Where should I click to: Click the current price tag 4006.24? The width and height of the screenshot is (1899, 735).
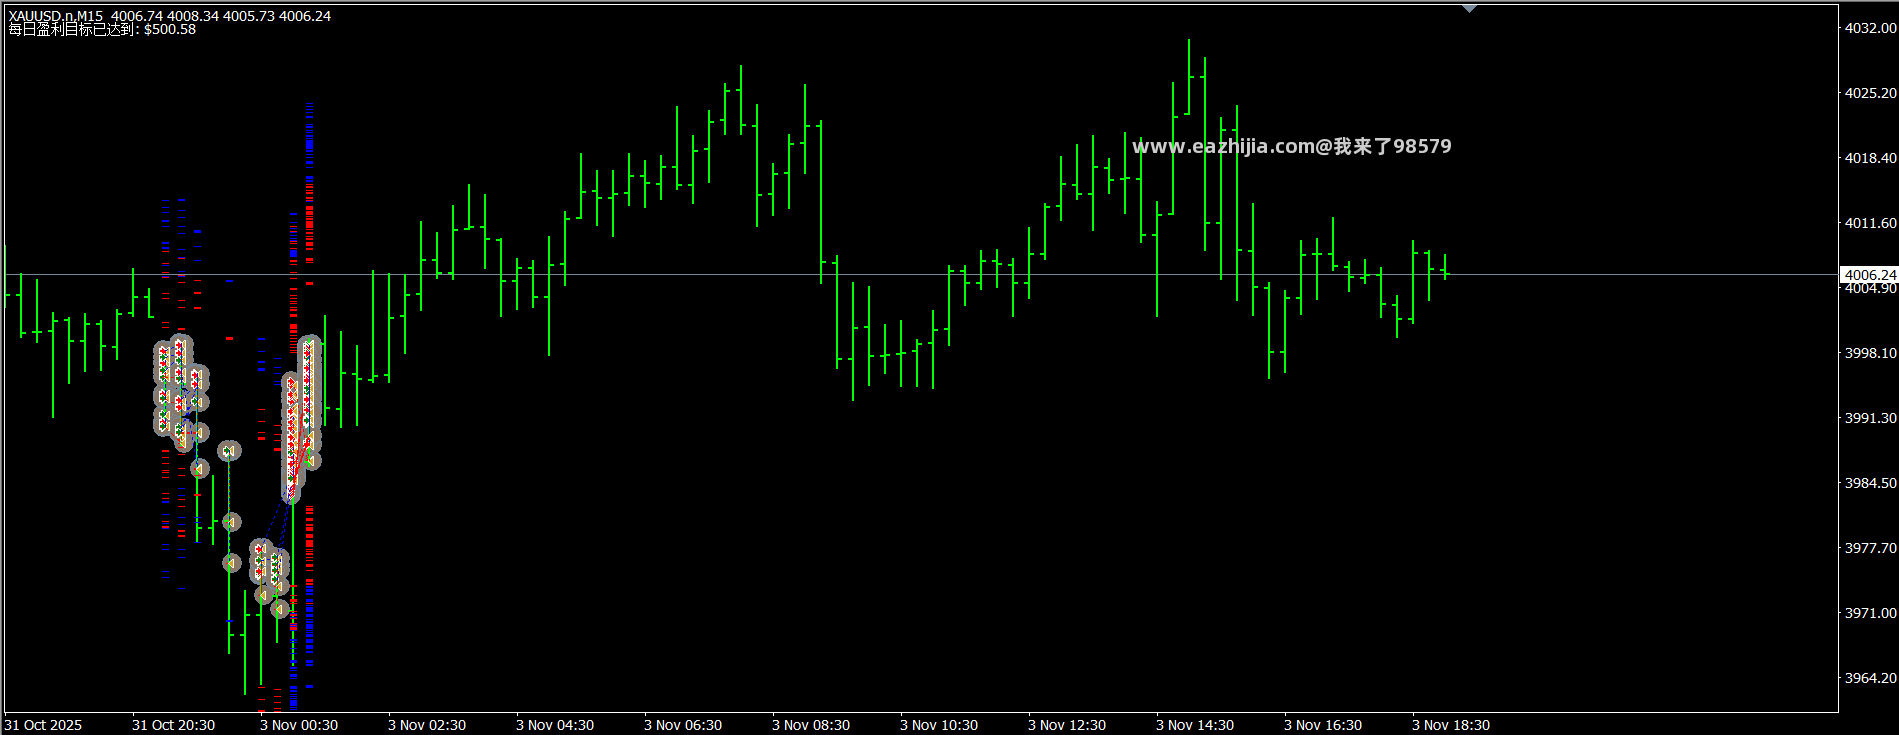[x=1870, y=275]
